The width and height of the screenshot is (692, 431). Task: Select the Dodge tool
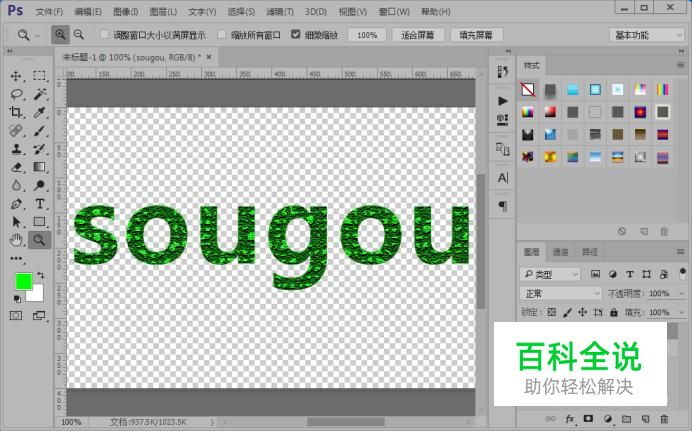click(39, 185)
